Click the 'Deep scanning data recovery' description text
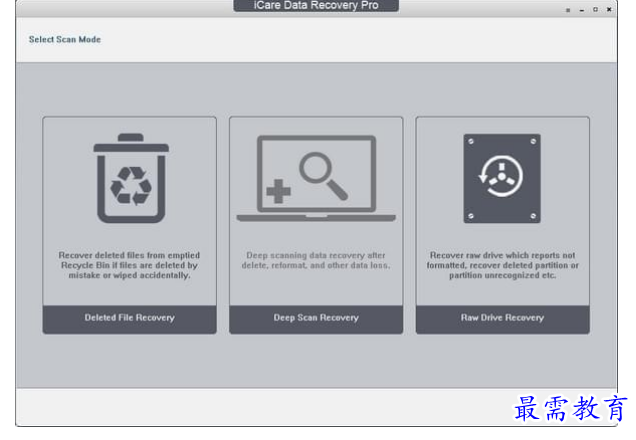The image size is (636, 440). coord(316,260)
